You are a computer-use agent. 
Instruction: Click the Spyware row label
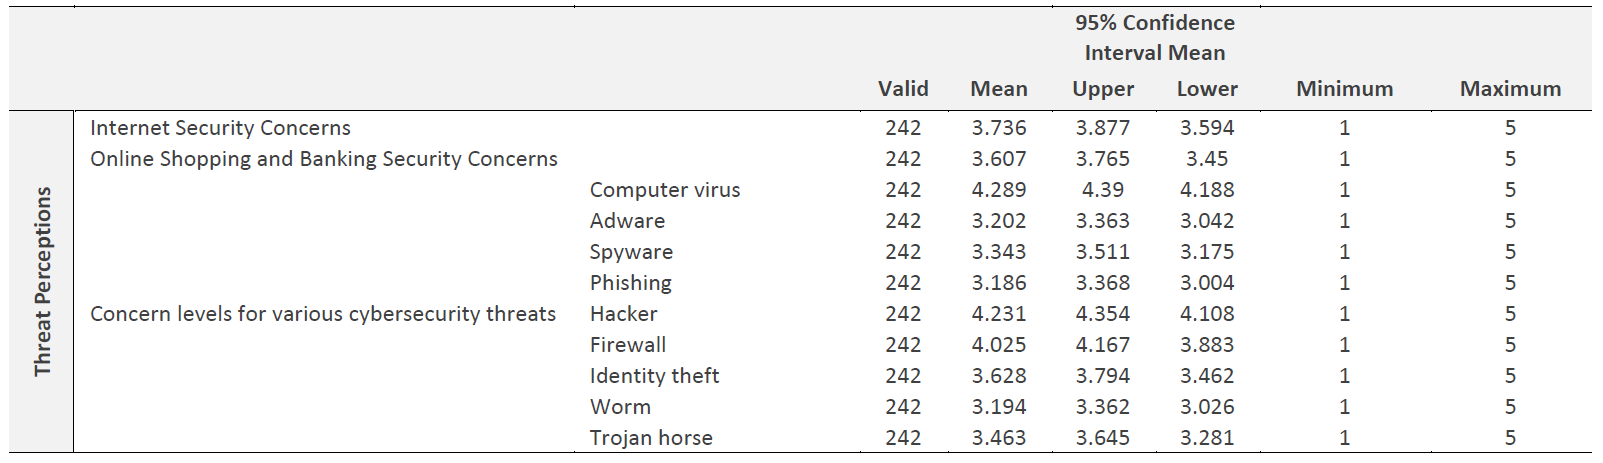[631, 252]
